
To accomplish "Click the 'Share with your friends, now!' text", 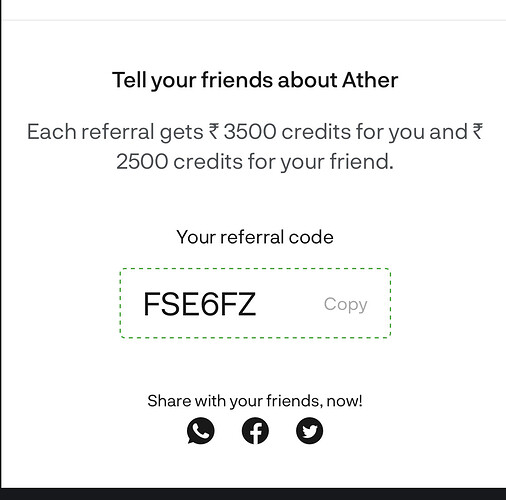I will (255, 401).
